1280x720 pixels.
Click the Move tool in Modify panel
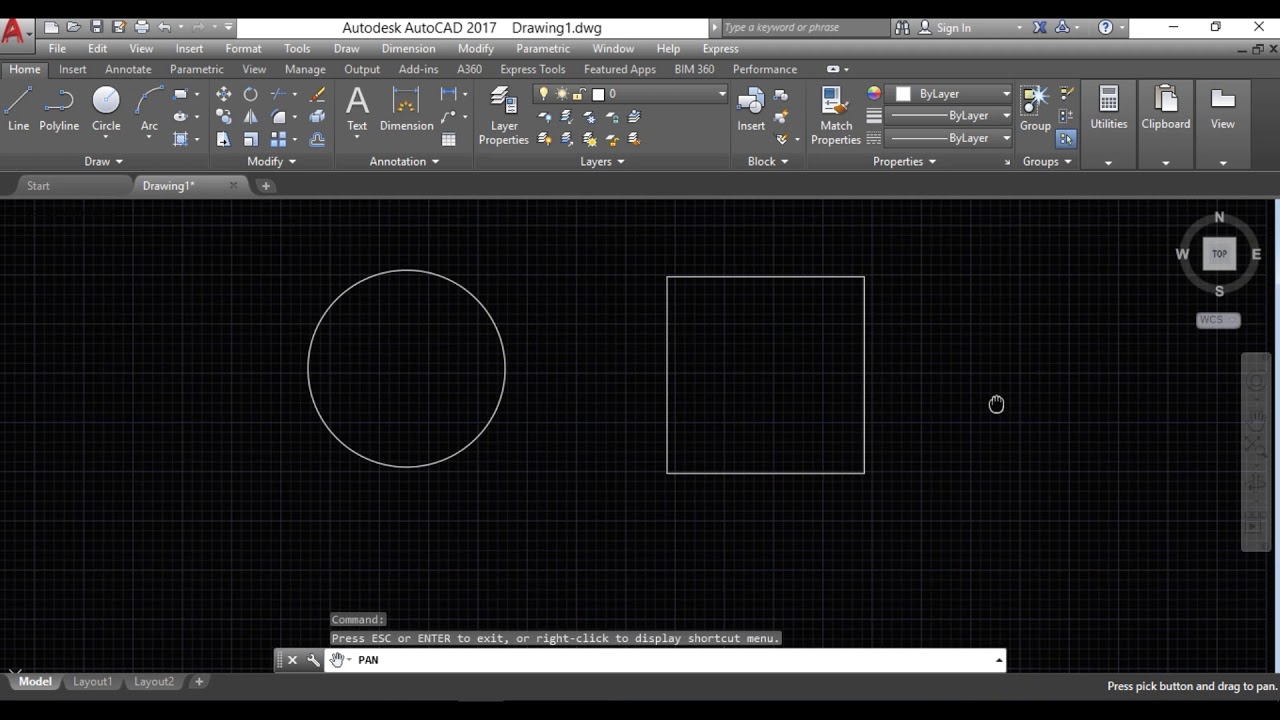(x=223, y=94)
